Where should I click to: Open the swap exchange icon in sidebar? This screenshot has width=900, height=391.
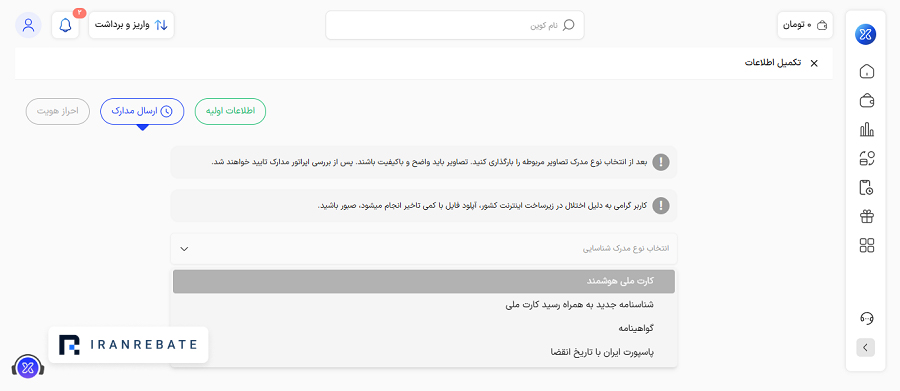click(866, 158)
